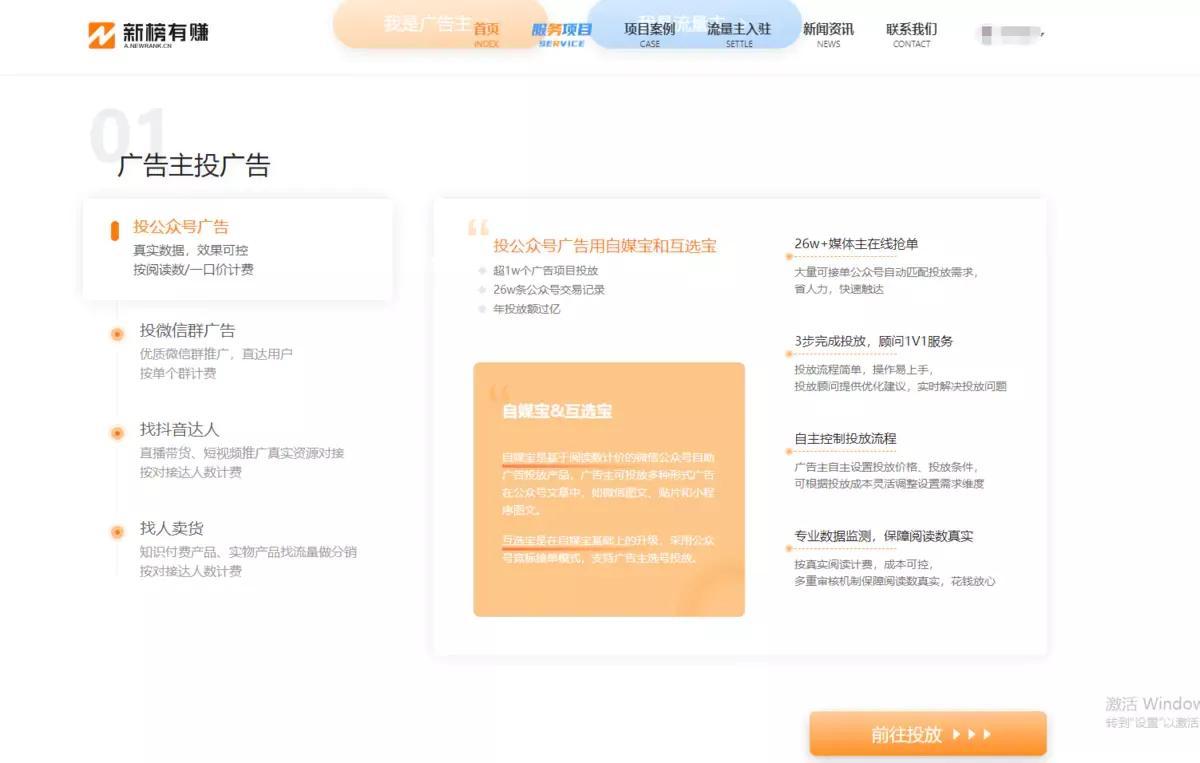
Task: Open the 联系我们 nav item
Action: pos(912,34)
